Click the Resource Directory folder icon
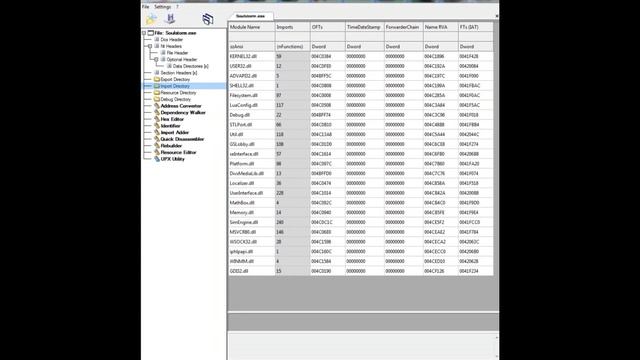Screen dimensions: 640x360 (x=157, y=93)
